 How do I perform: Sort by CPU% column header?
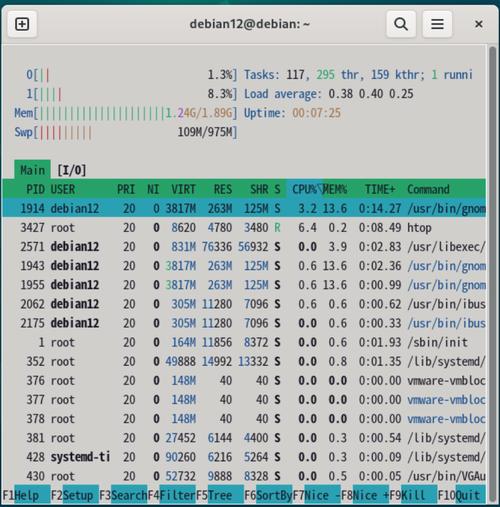tap(304, 189)
